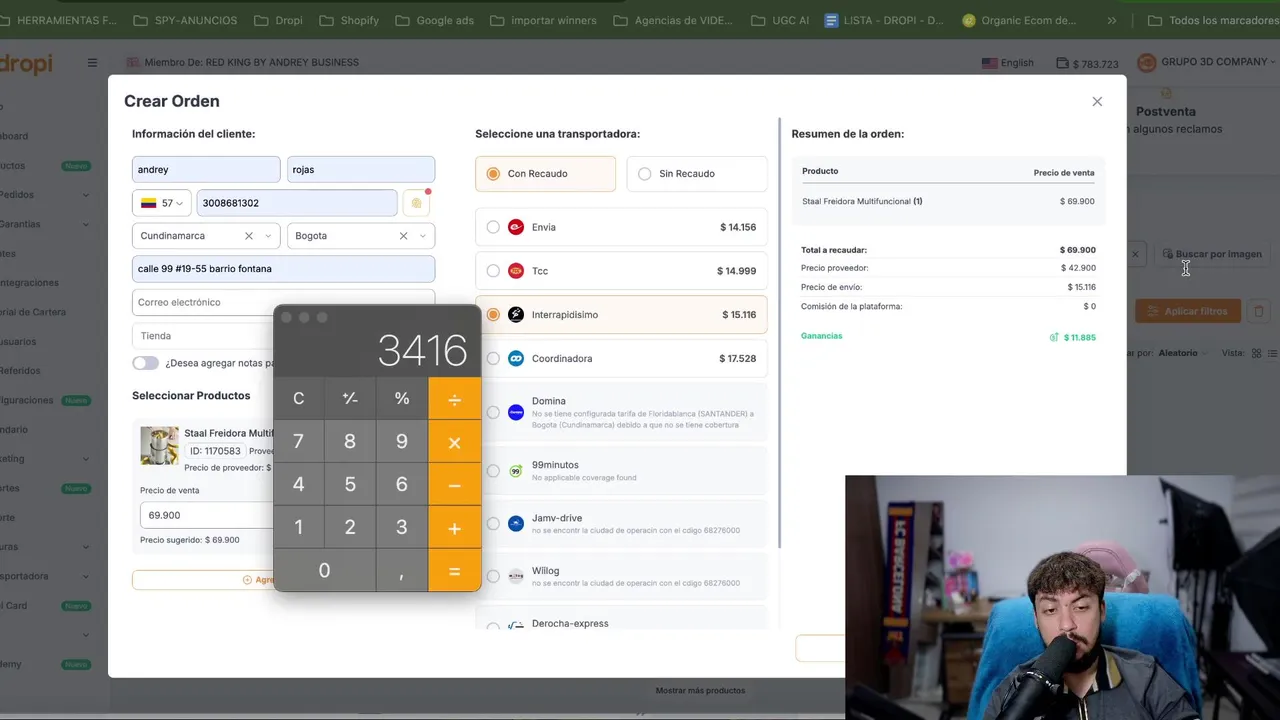
Task: Expand the Garantias sidebar section
Action: 85,224
